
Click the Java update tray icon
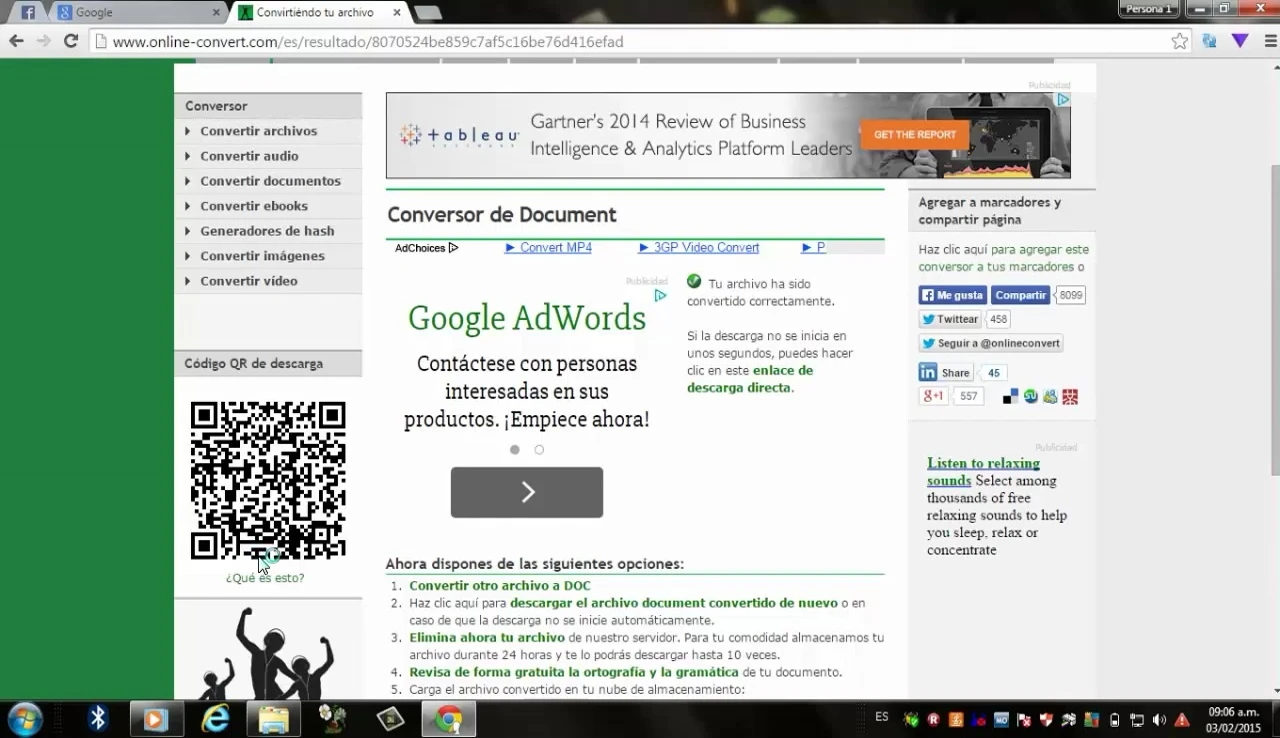(x=955, y=719)
